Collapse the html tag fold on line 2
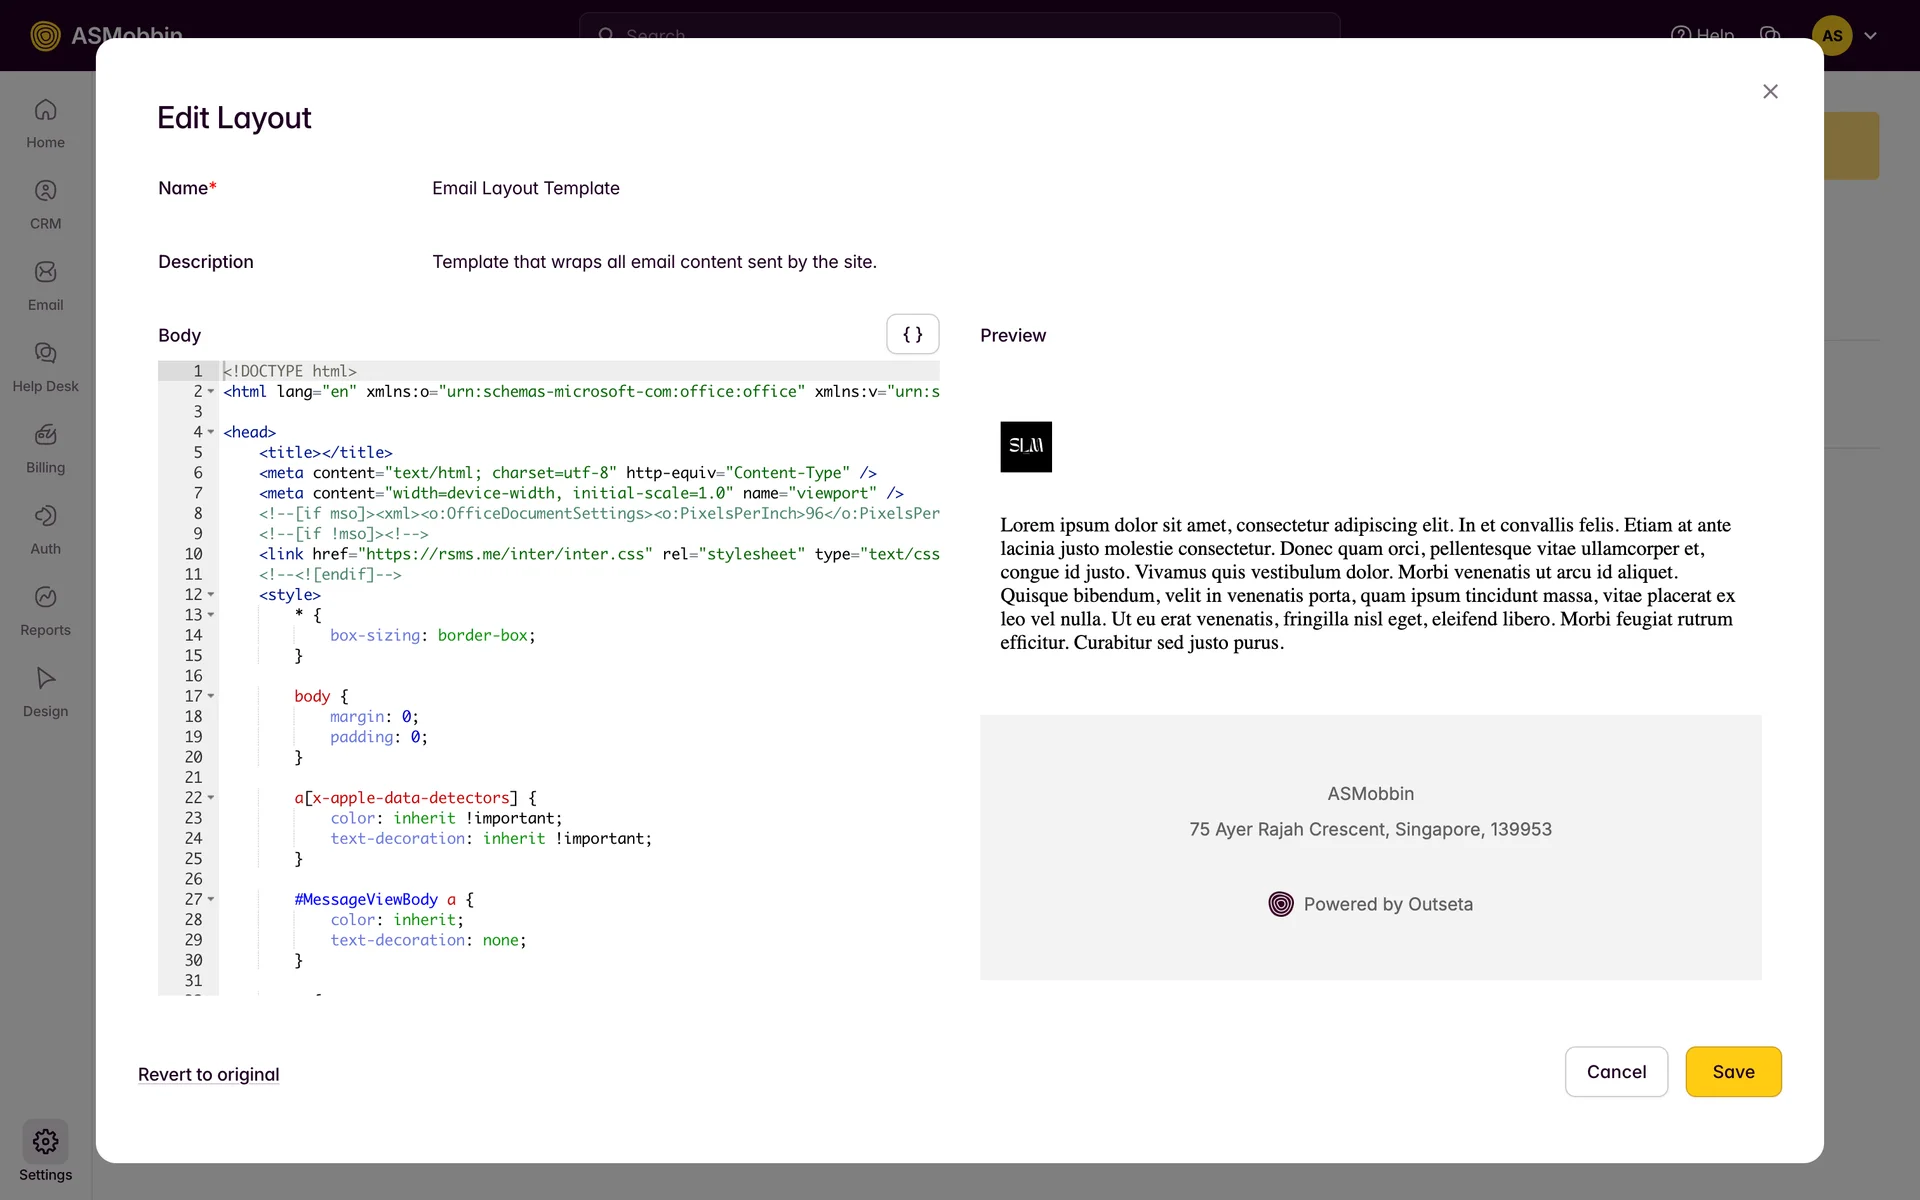The height and width of the screenshot is (1200, 1920). click(211, 392)
